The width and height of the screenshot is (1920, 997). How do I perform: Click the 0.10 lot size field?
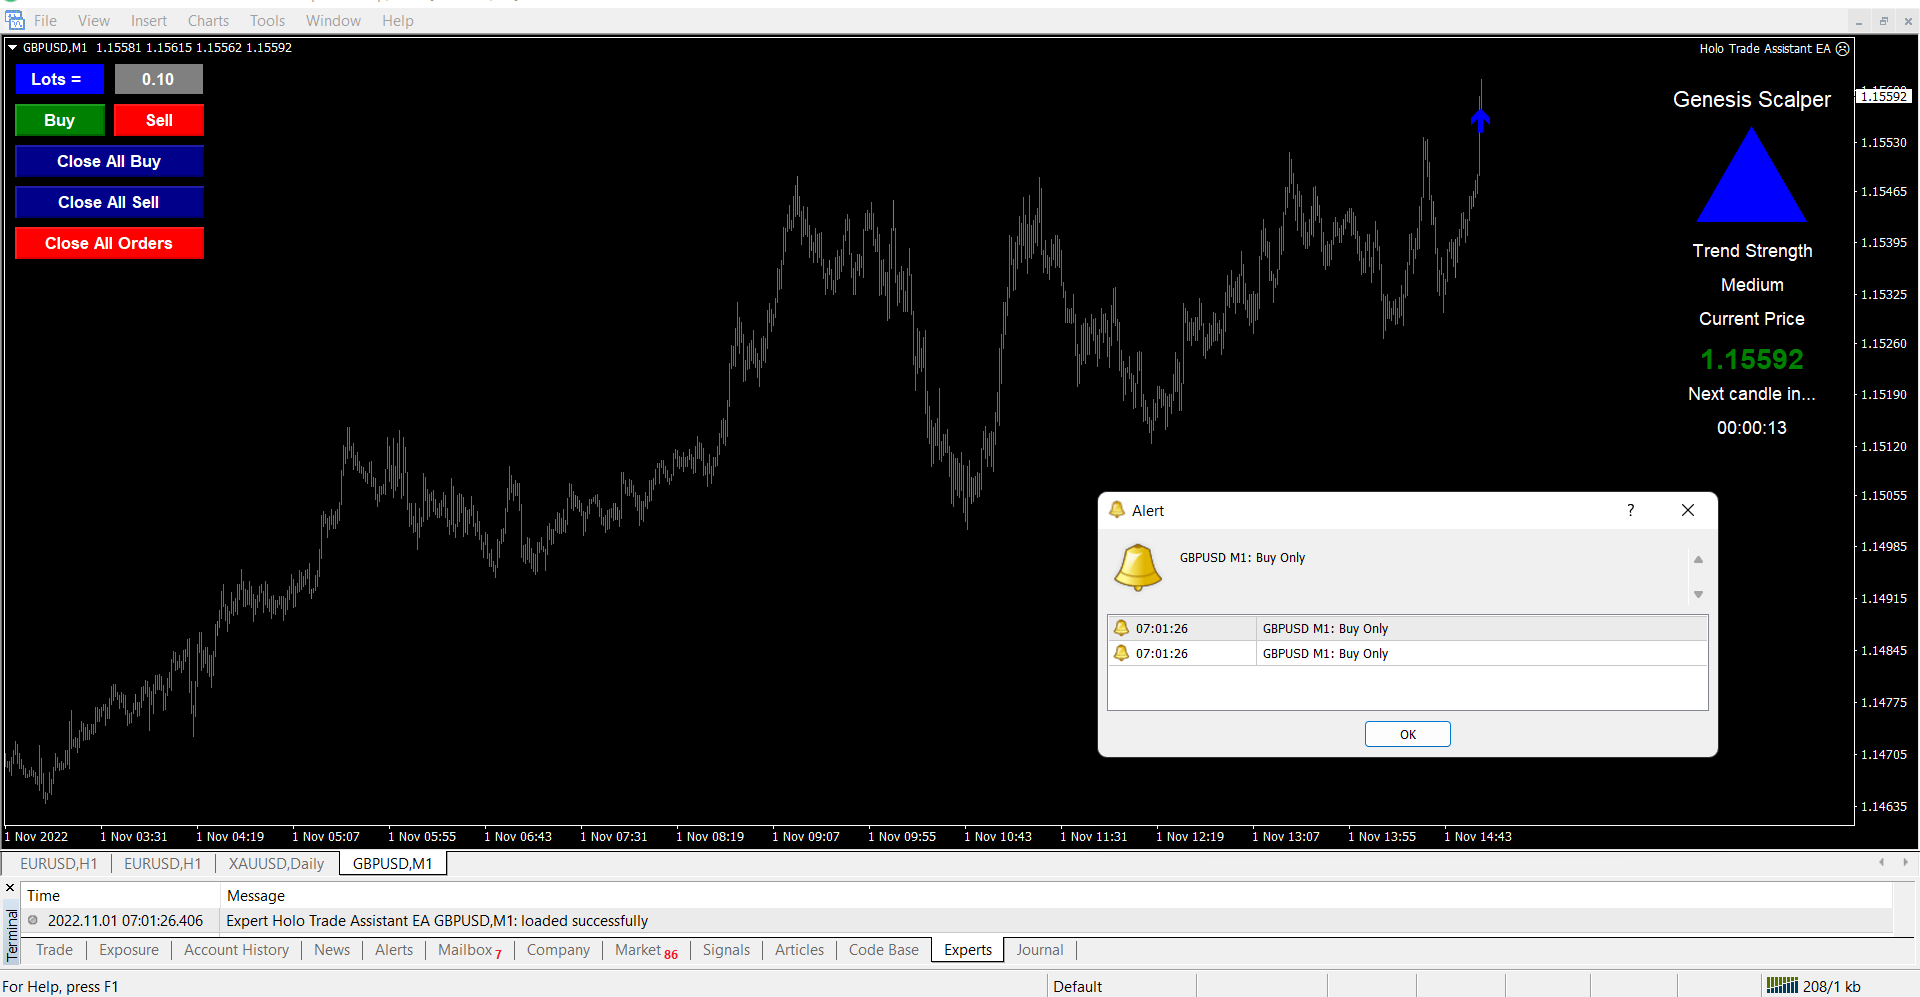tap(158, 79)
